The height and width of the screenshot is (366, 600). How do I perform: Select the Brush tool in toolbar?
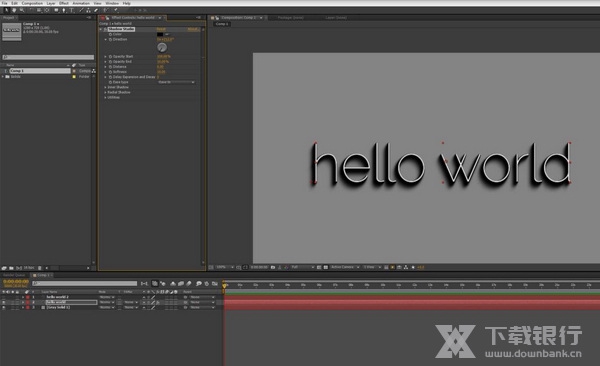81,10
